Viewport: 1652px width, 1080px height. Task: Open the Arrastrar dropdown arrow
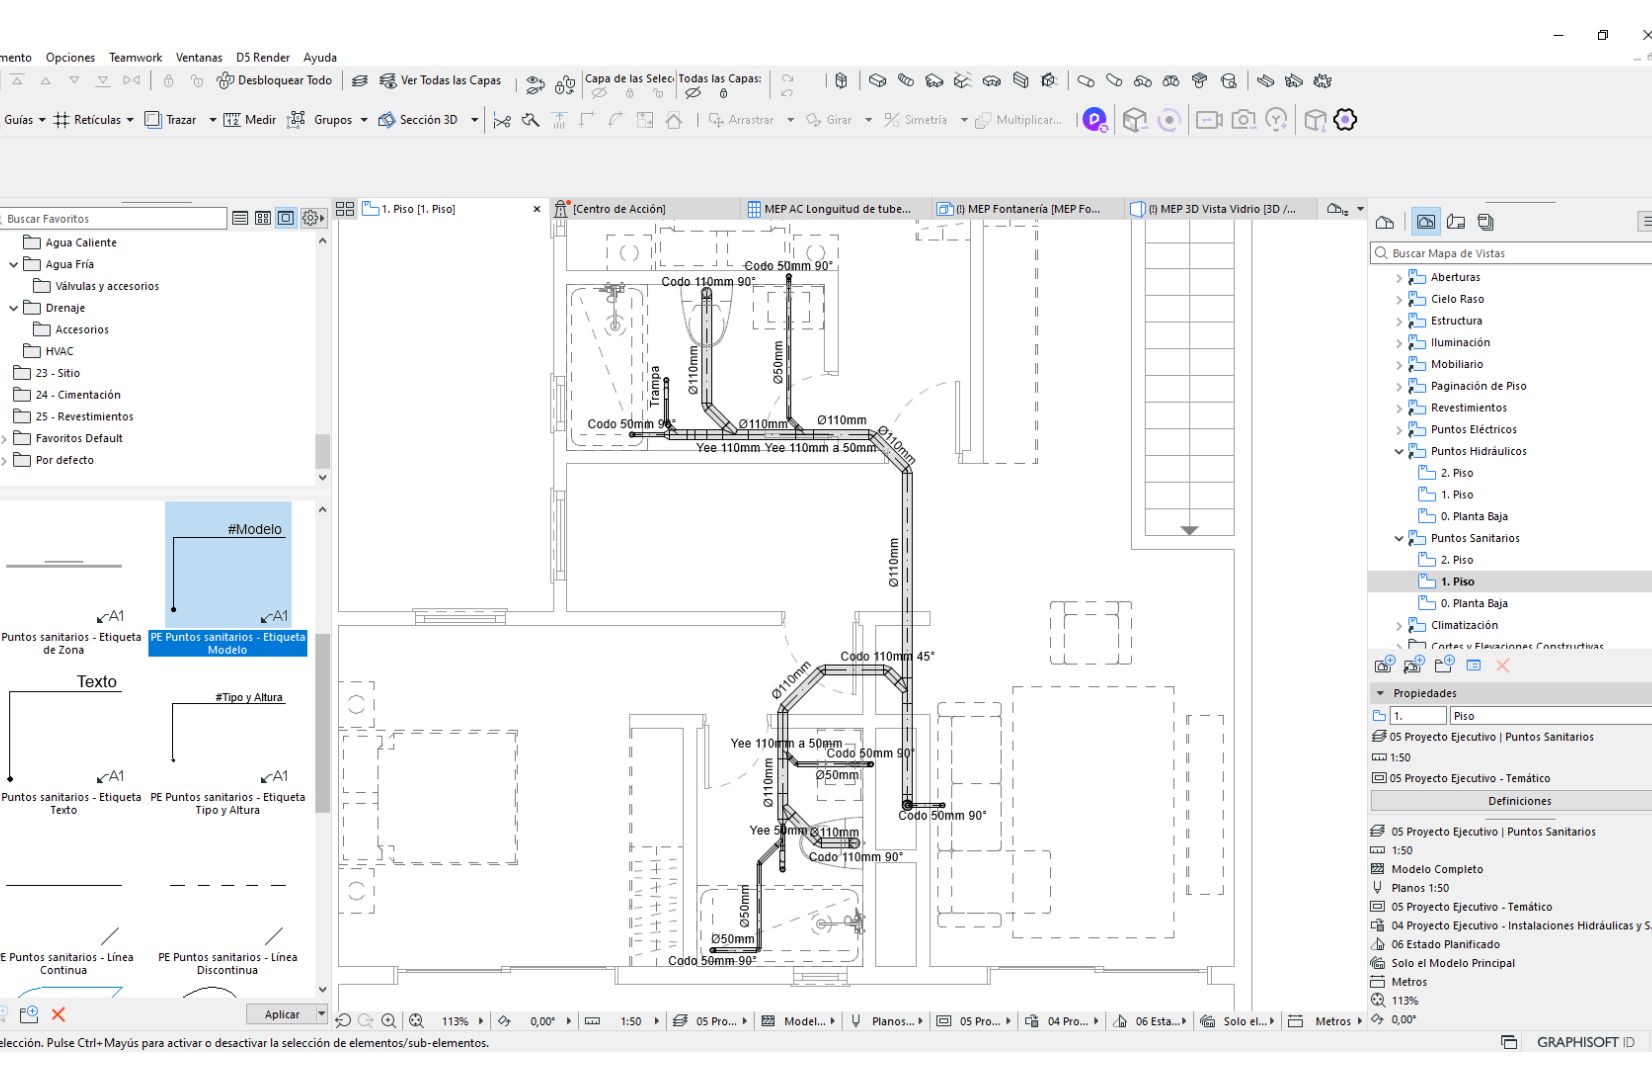[x=789, y=119]
